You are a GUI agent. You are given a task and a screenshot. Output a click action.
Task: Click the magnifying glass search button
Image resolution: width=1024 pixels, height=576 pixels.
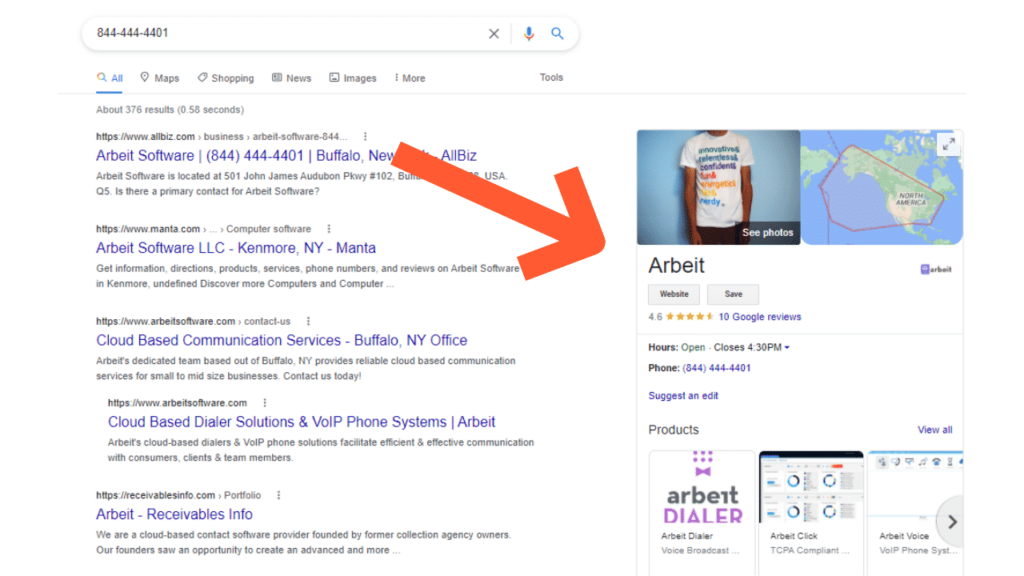point(557,34)
